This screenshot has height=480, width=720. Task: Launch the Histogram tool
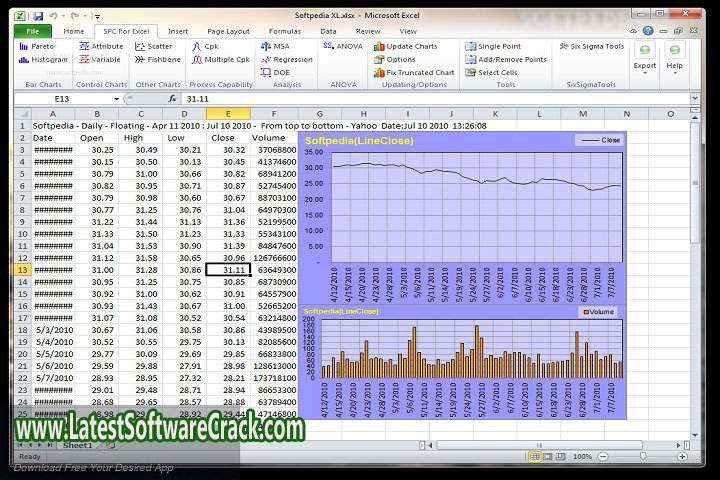pyautogui.click(x=43, y=60)
